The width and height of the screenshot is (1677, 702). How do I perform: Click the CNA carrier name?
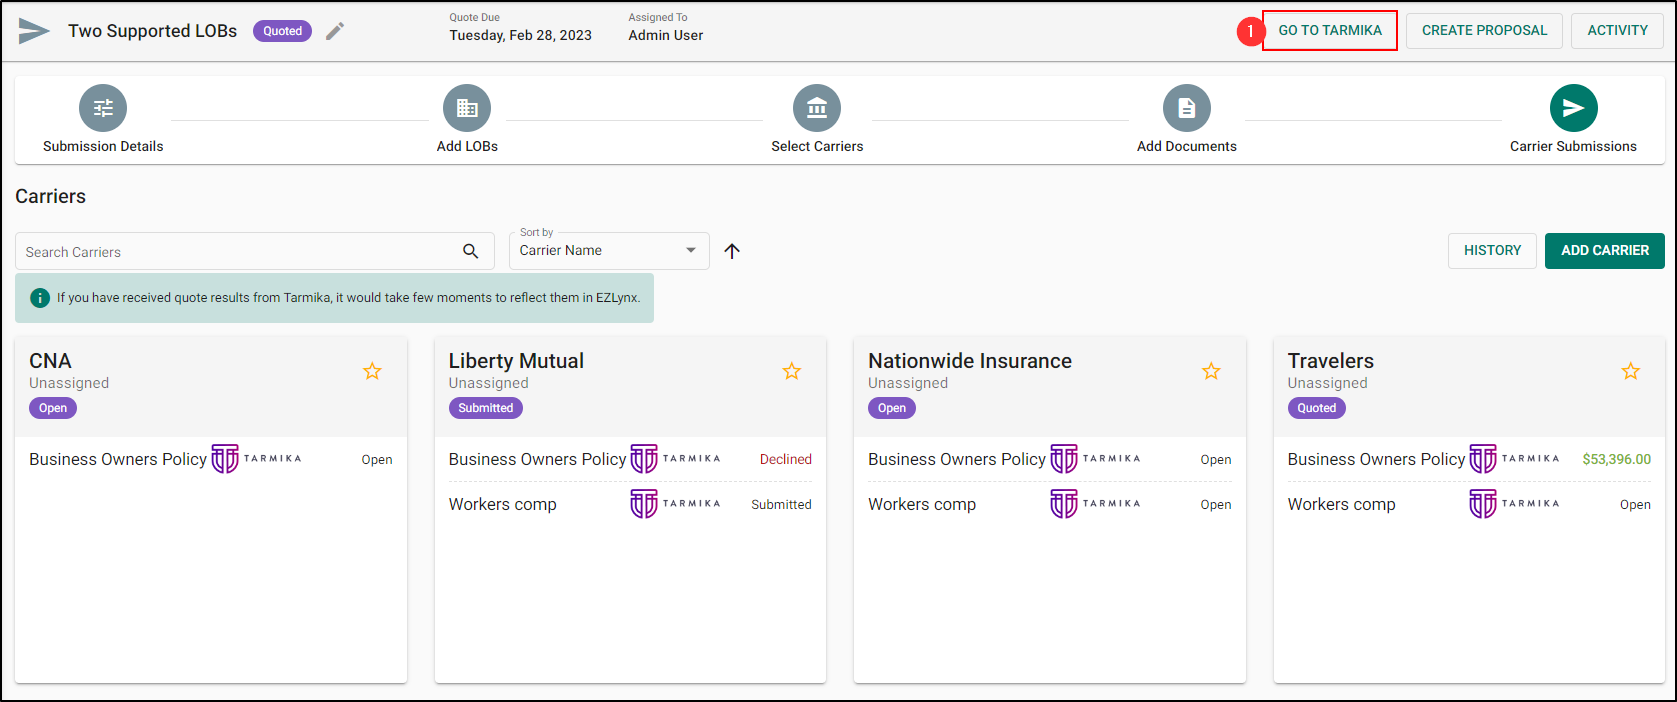click(x=50, y=361)
